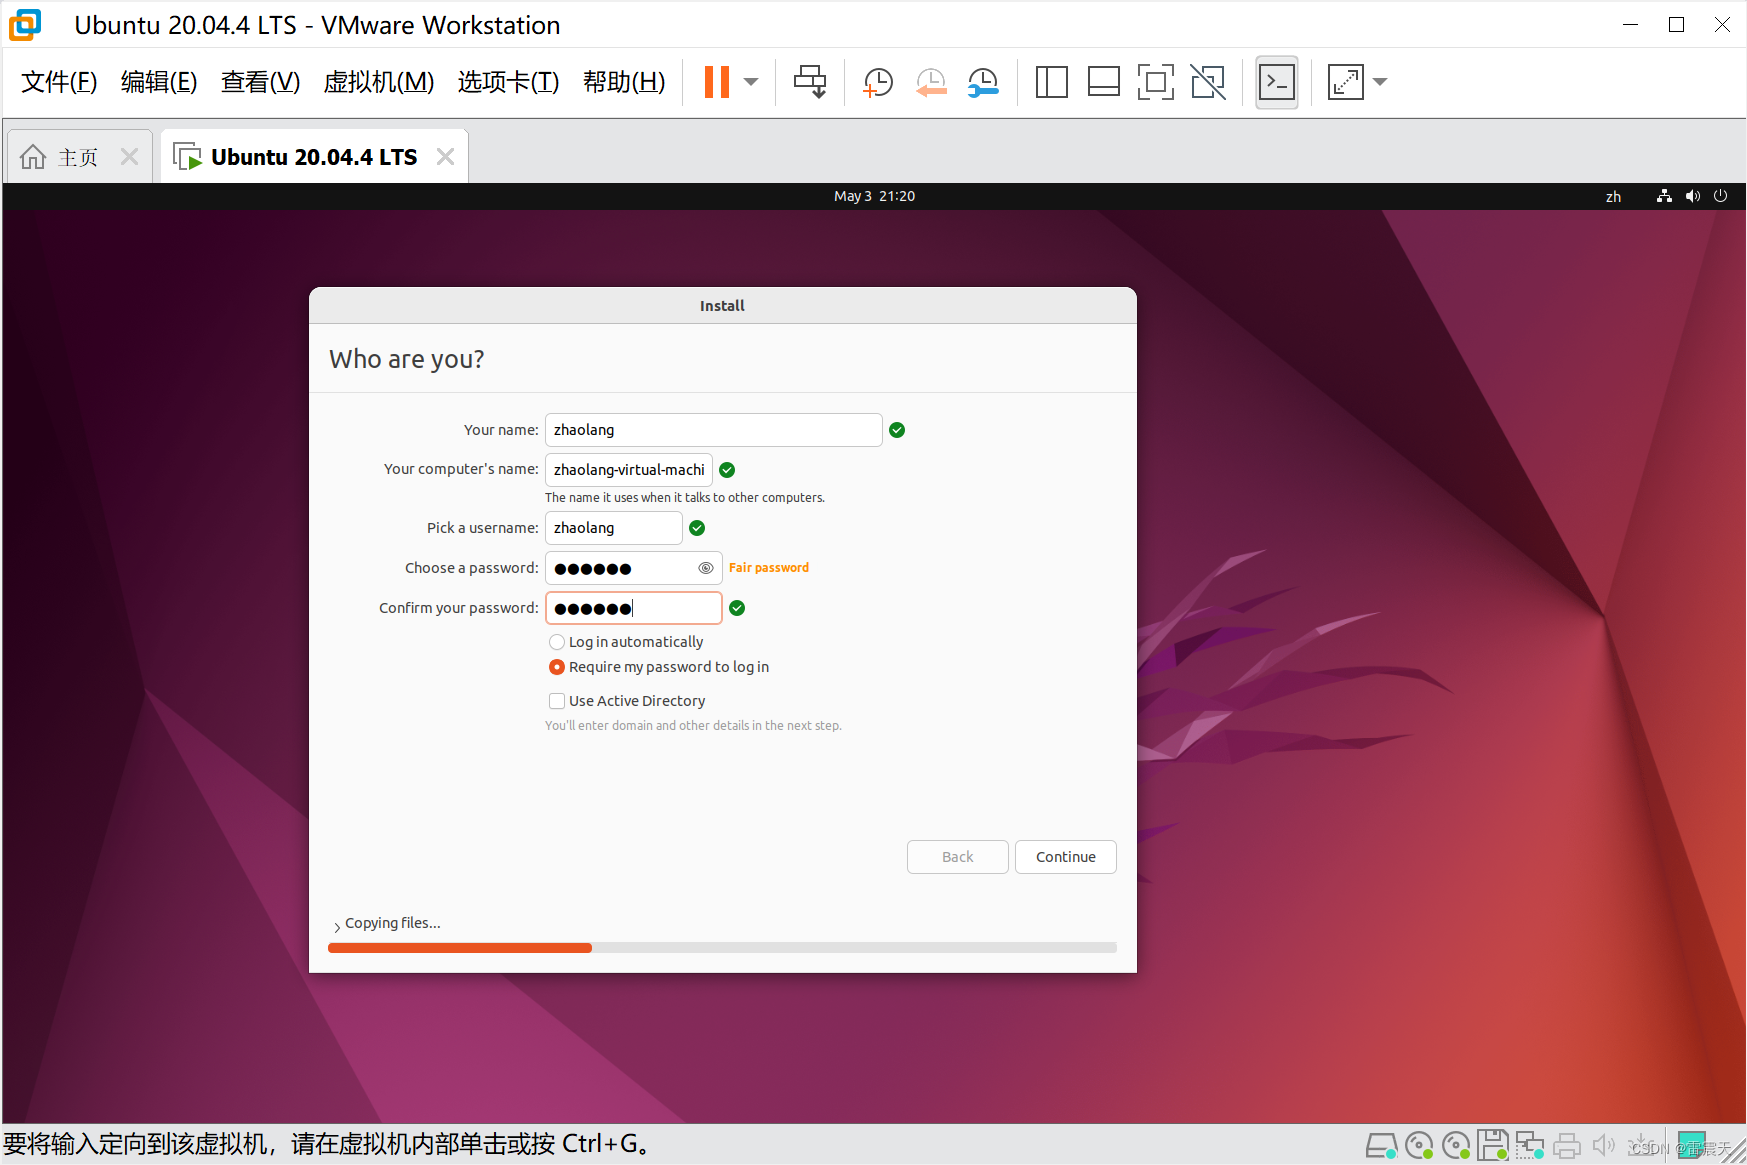Open the 查看(V) menu
This screenshot has height=1165, width=1747.
[x=260, y=82]
